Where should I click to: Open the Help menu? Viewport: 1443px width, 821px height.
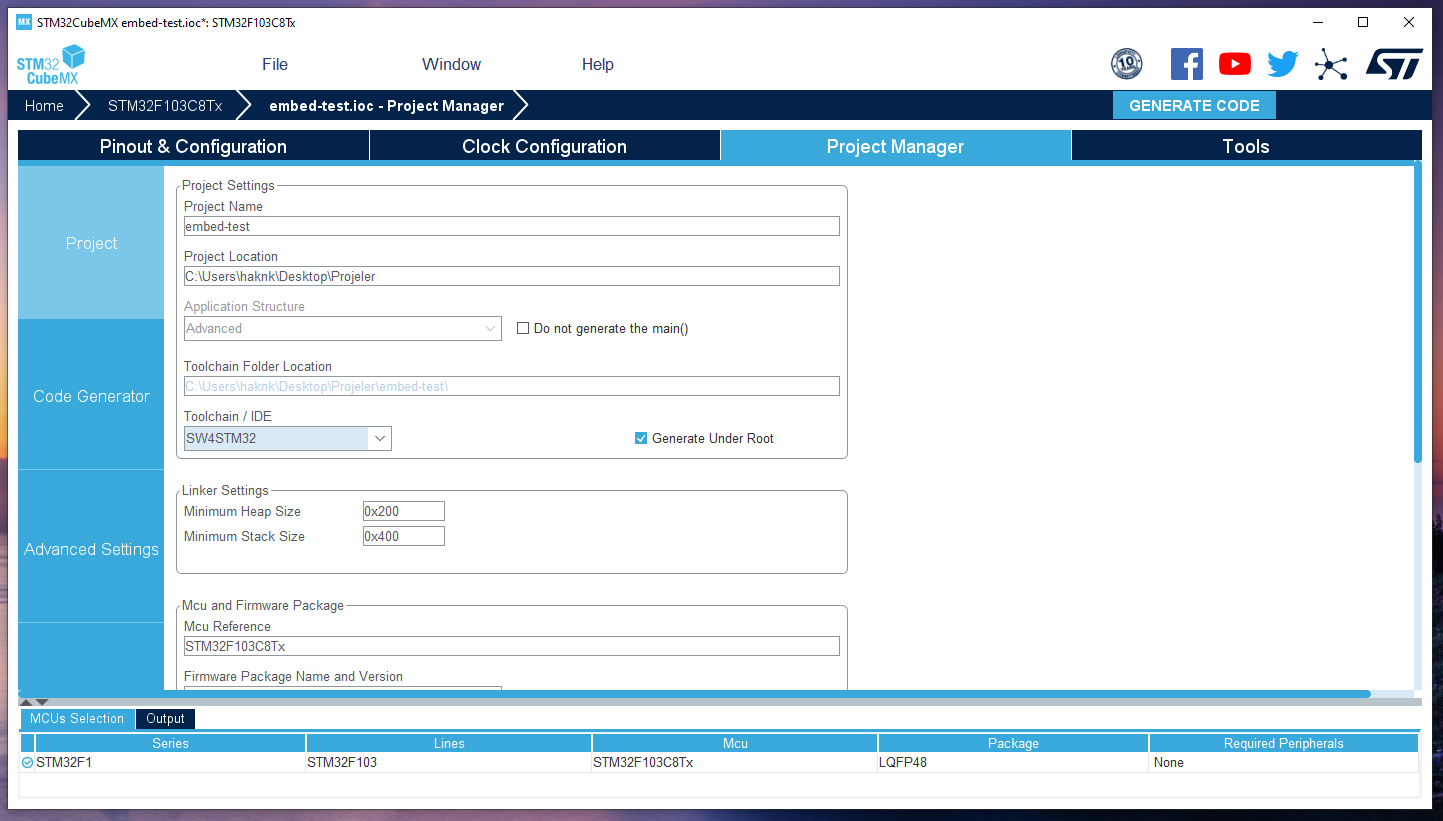[x=597, y=64]
